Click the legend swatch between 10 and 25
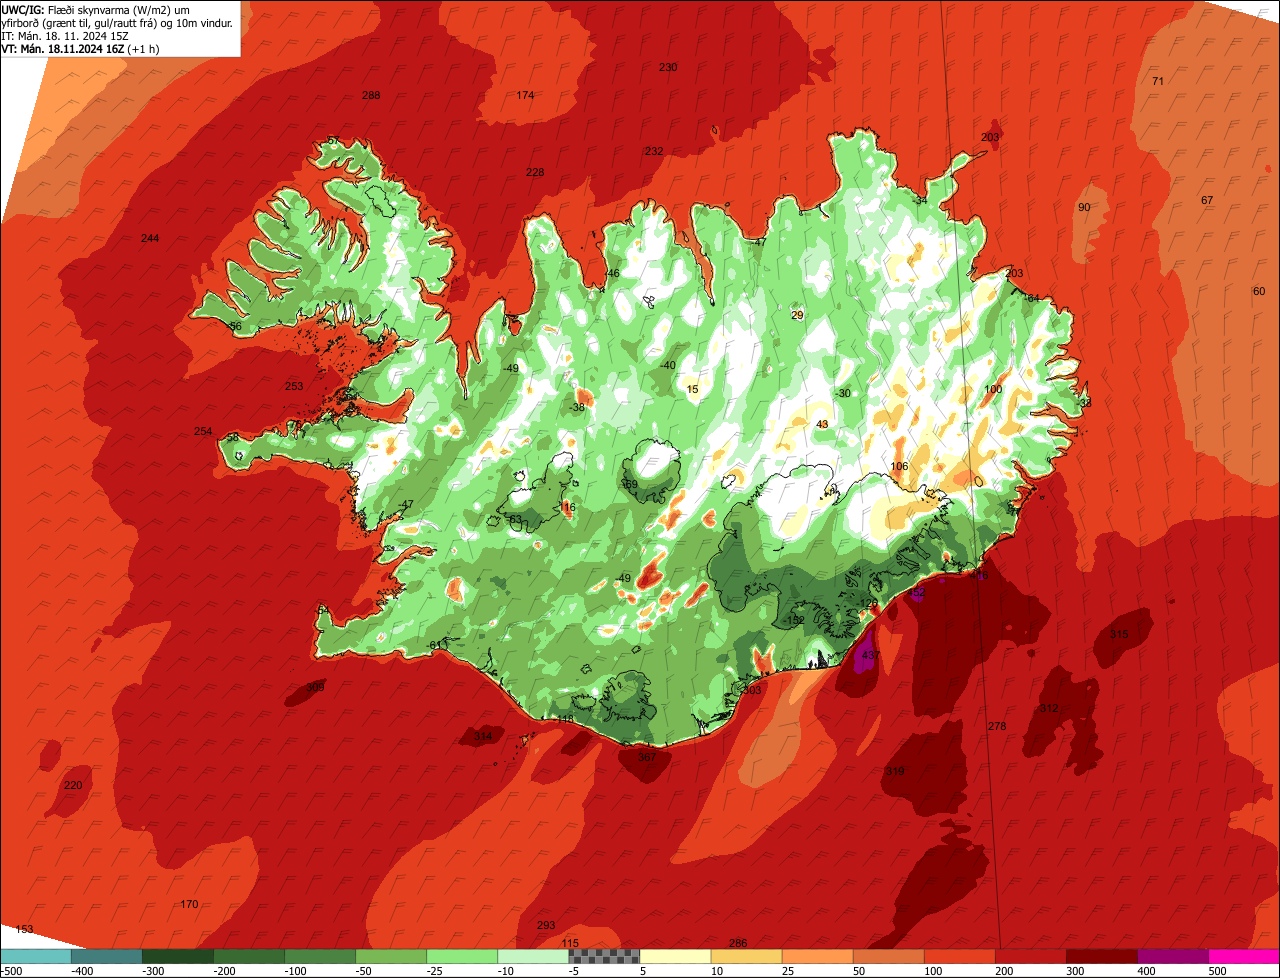 746,955
